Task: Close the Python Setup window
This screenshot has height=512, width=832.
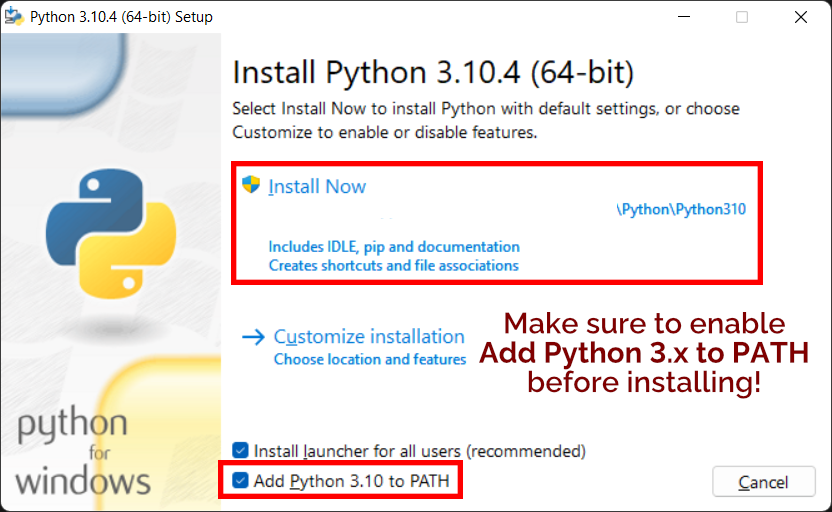Action: (801, 17)
